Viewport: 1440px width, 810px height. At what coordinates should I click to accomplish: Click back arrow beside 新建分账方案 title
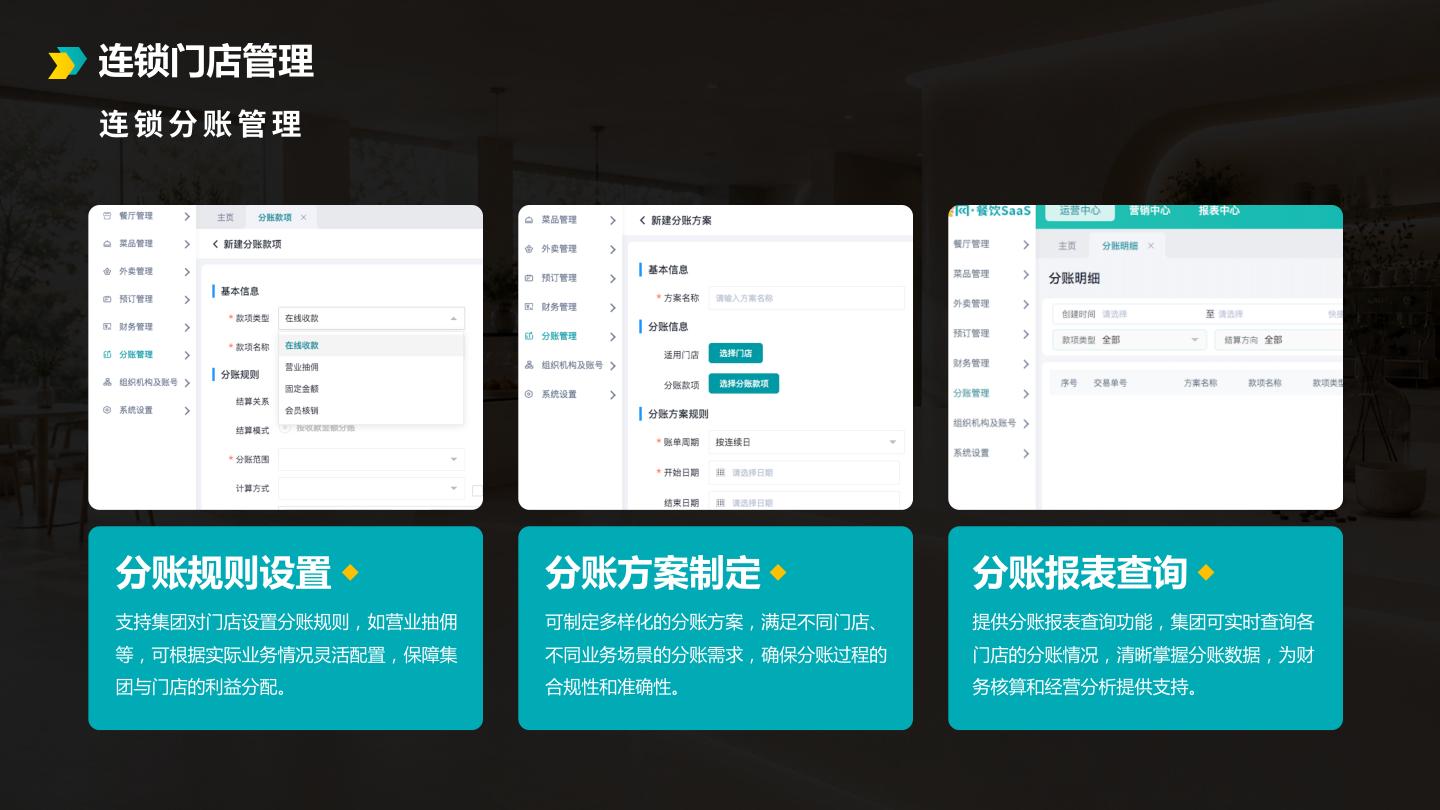point(642,220)
